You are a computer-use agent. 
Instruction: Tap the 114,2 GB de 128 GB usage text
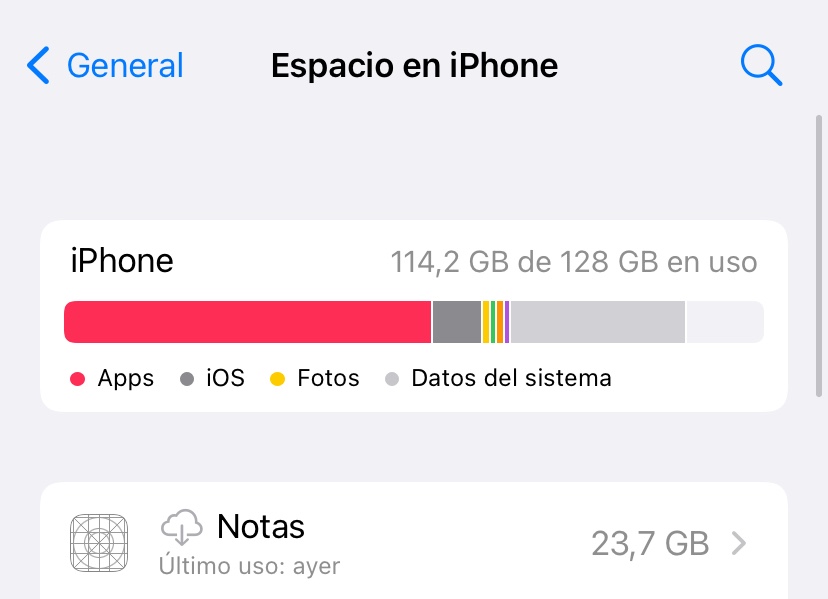pos(574,262)
